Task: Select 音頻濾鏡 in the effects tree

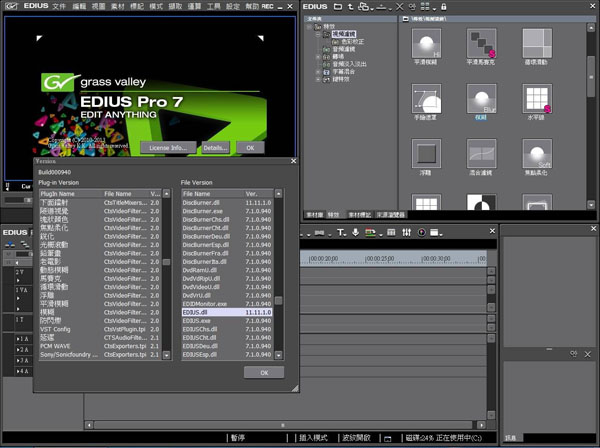Action: pyautogui.click(x=344, y=49)
